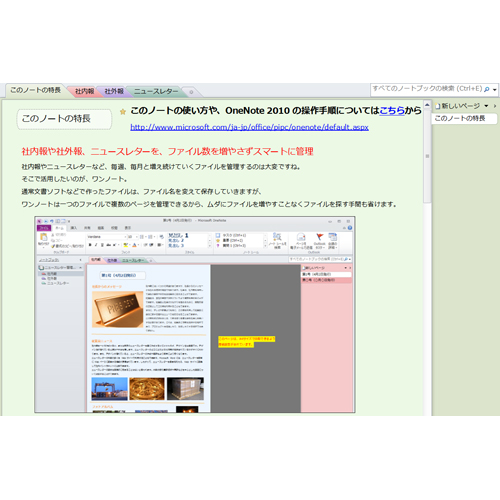Click the line そこで活用したいのが、ワンノート。
Screen dimensions: 500x500
click(x=74, y=179)
